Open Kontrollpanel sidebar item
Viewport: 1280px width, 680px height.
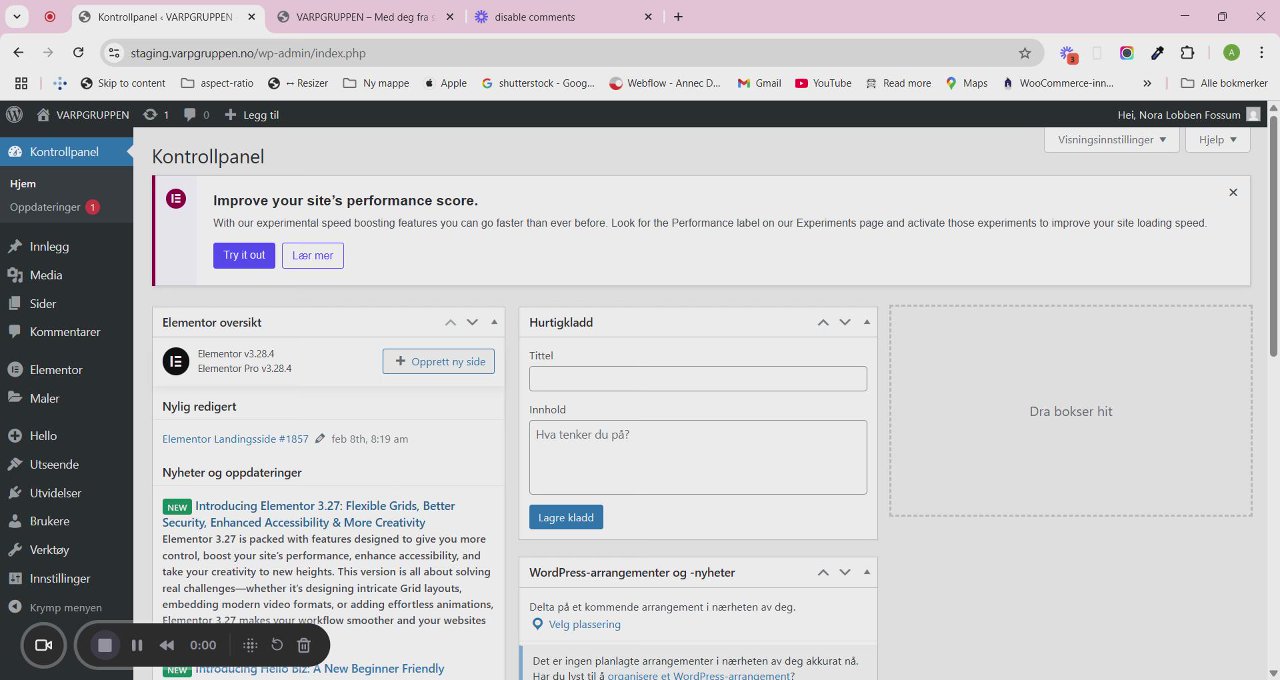[x=66, y=152]
